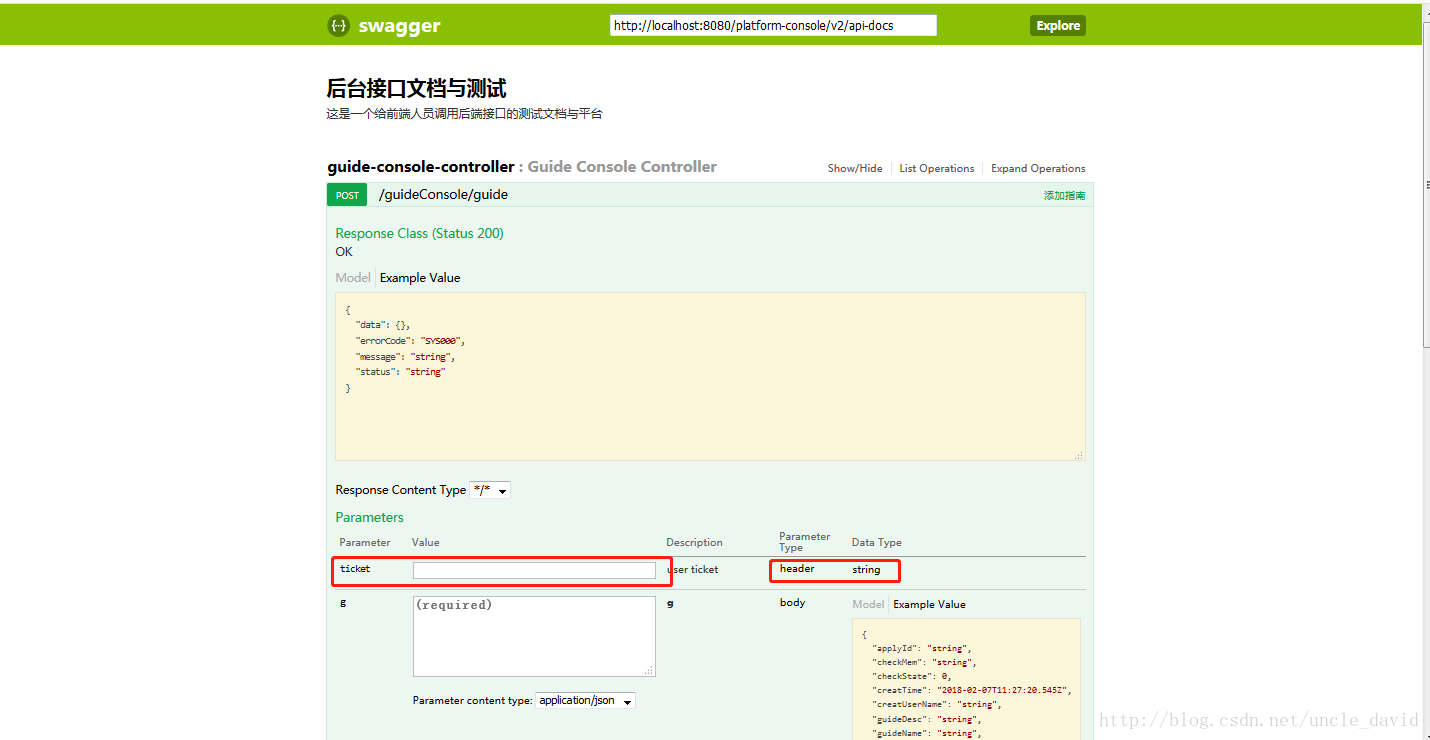Click the 'user ticket' description text
Viewport: 1430px width, 740px height.
692,569
